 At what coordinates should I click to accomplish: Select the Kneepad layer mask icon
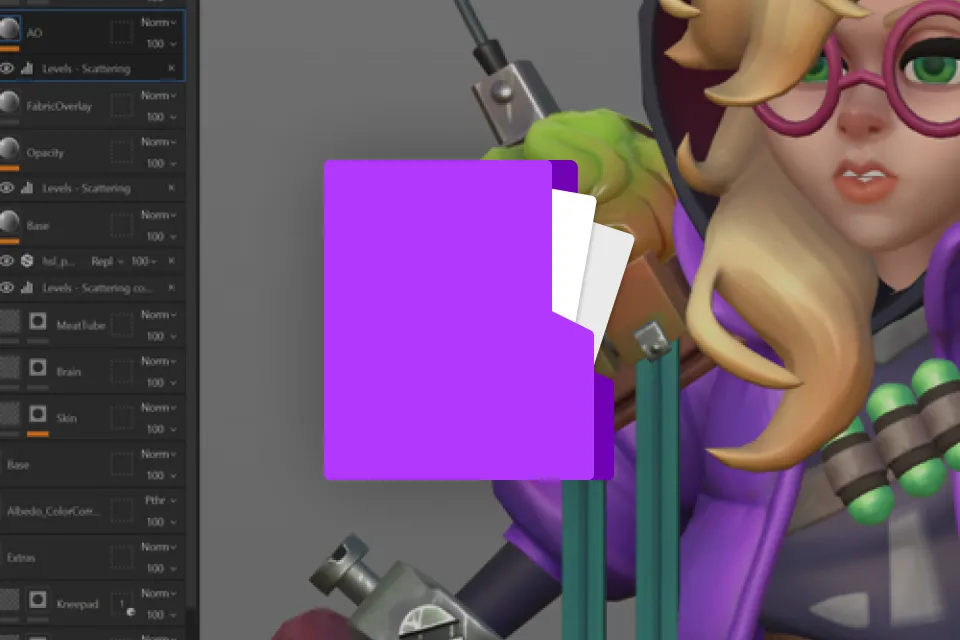point(38,600)
